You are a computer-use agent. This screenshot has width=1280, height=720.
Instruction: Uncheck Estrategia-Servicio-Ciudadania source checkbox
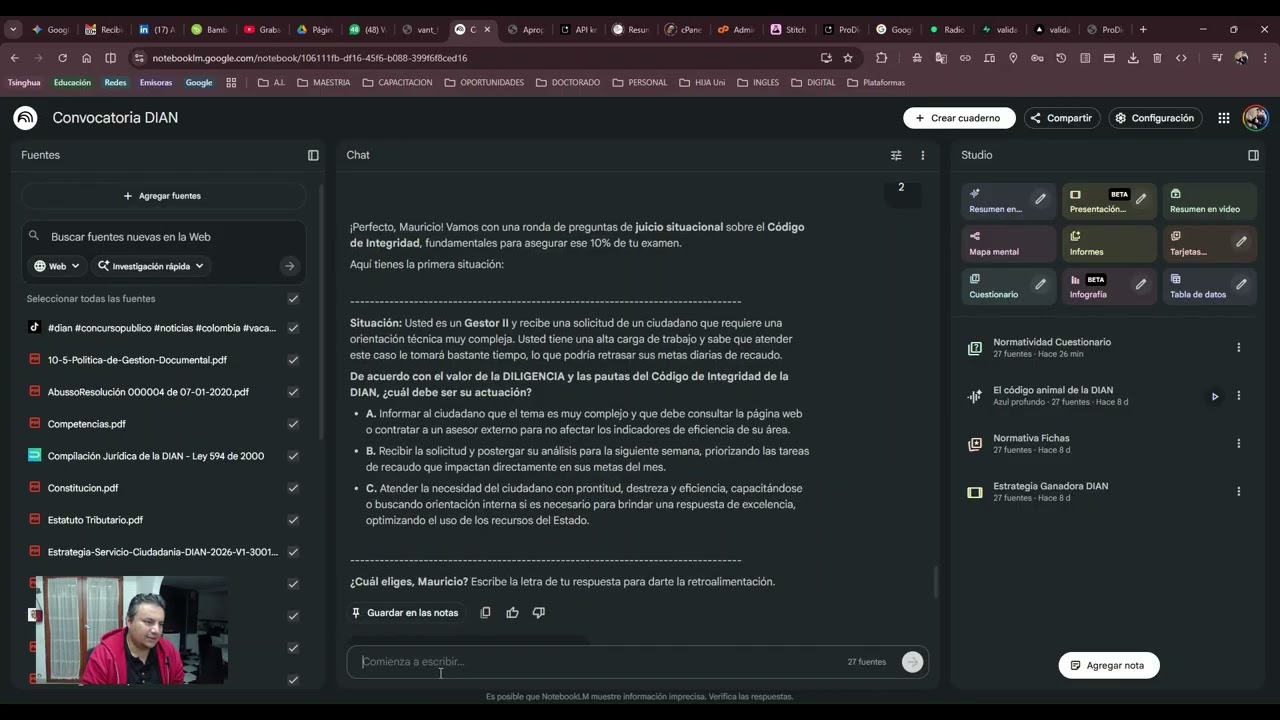[293, 552]
